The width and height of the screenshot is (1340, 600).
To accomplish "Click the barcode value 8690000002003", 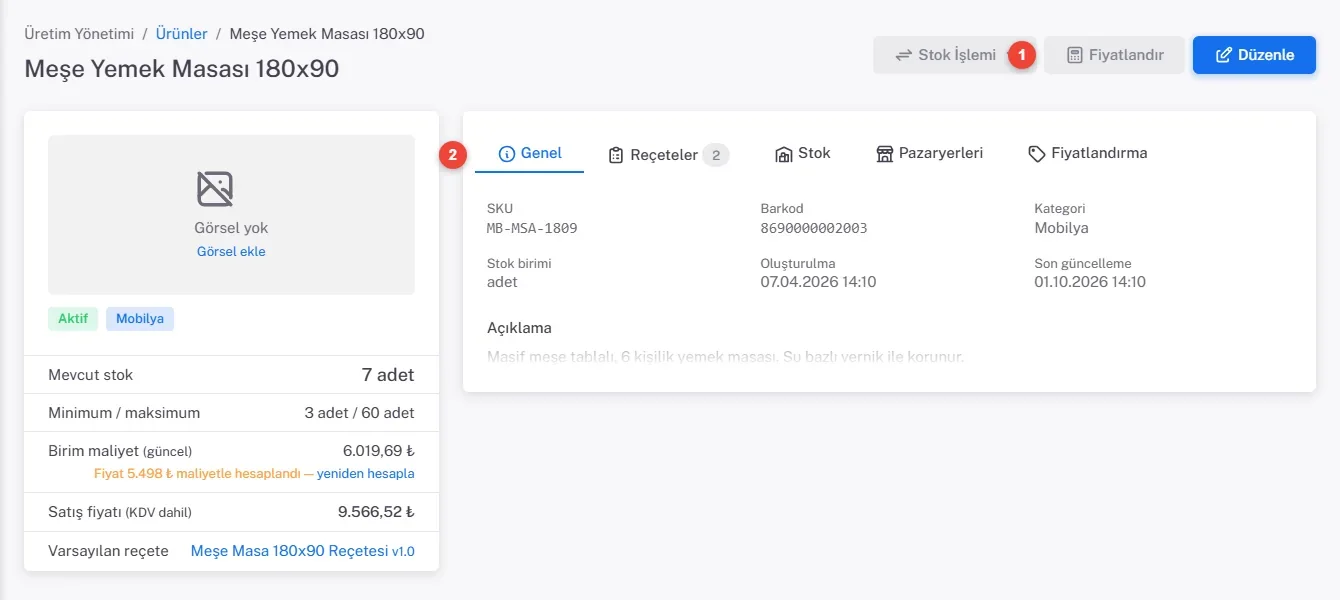I will pos(814,228).
